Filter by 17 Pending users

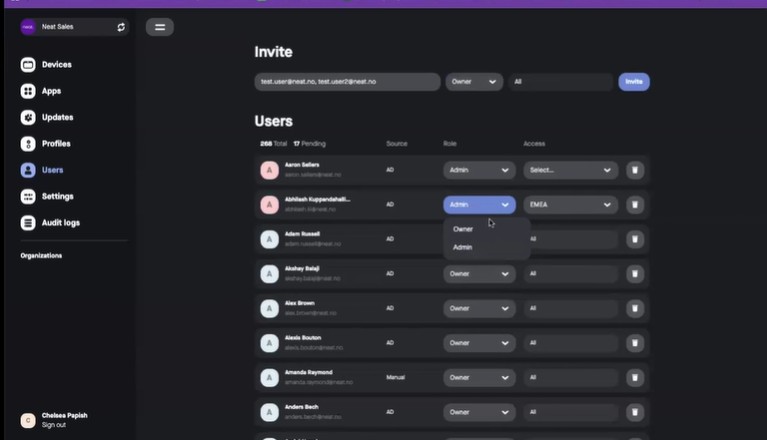click(x=309, y=144)
